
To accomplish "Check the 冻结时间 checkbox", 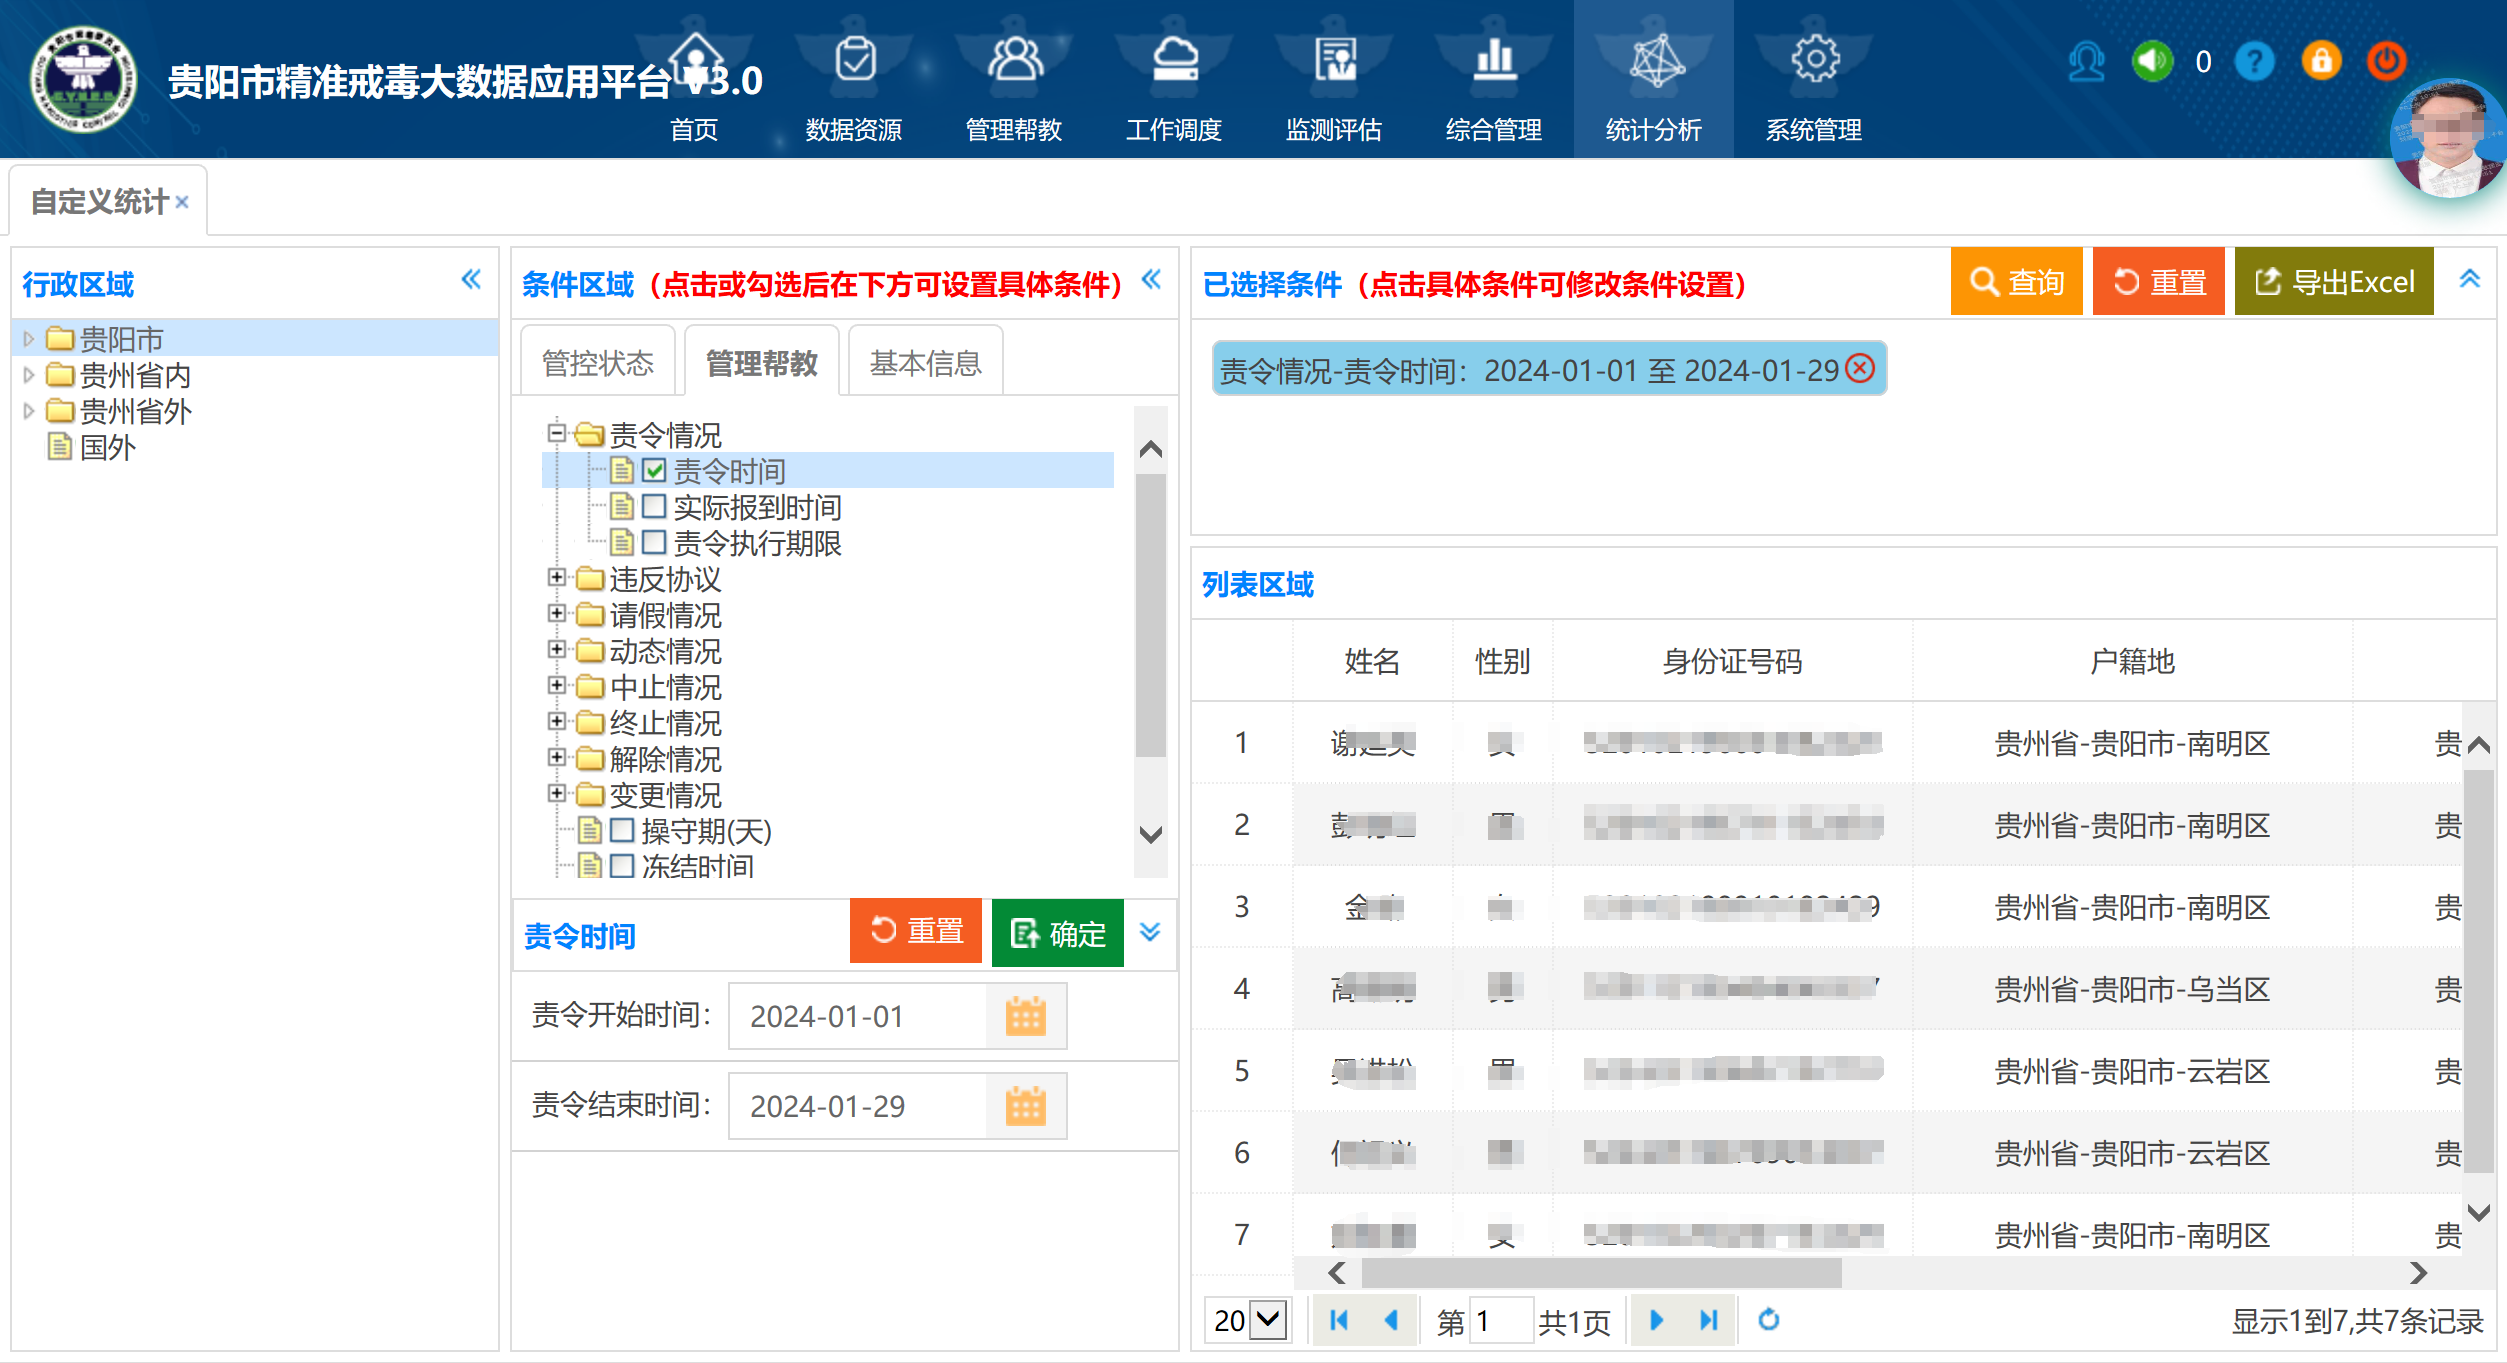I will 622,866.
